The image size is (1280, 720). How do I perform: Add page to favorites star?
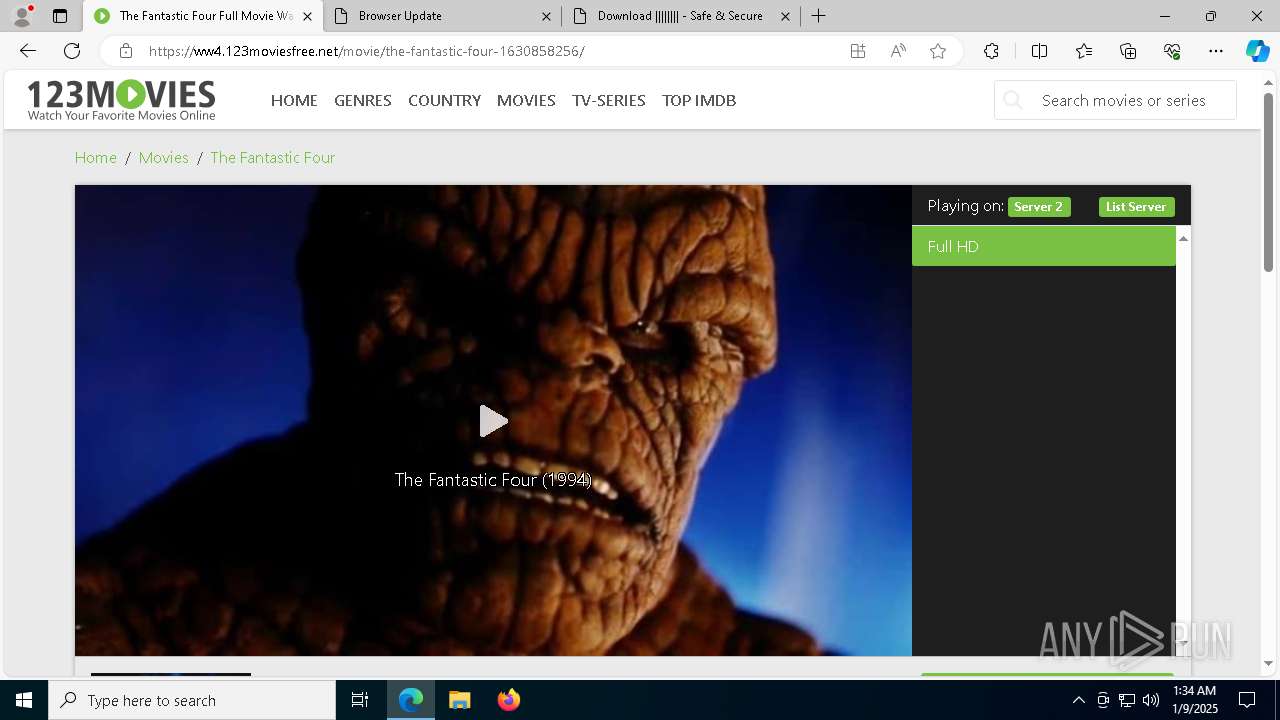point(938,51)
